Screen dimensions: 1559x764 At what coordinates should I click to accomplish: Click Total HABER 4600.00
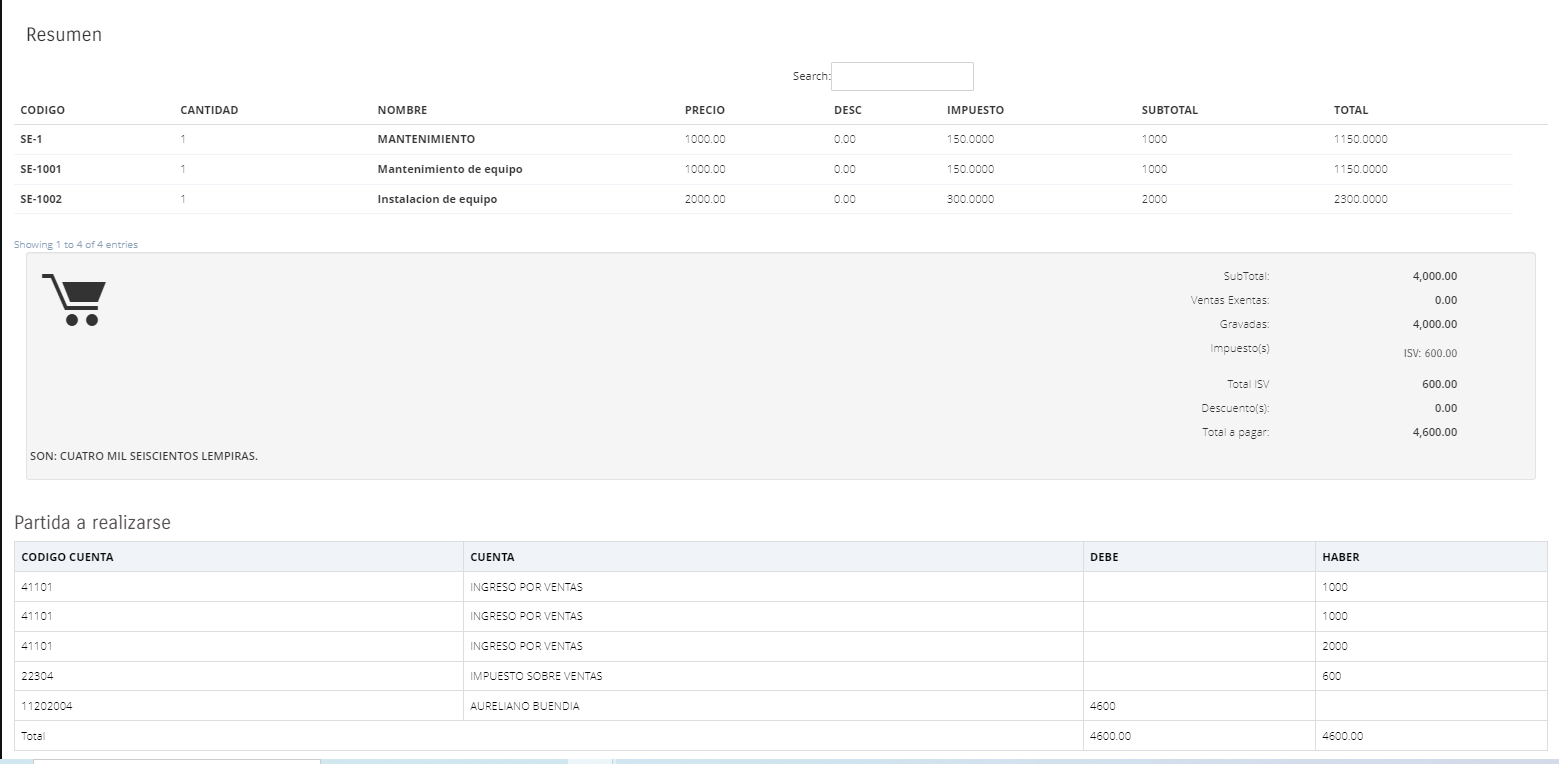[x=1342, y=736]
